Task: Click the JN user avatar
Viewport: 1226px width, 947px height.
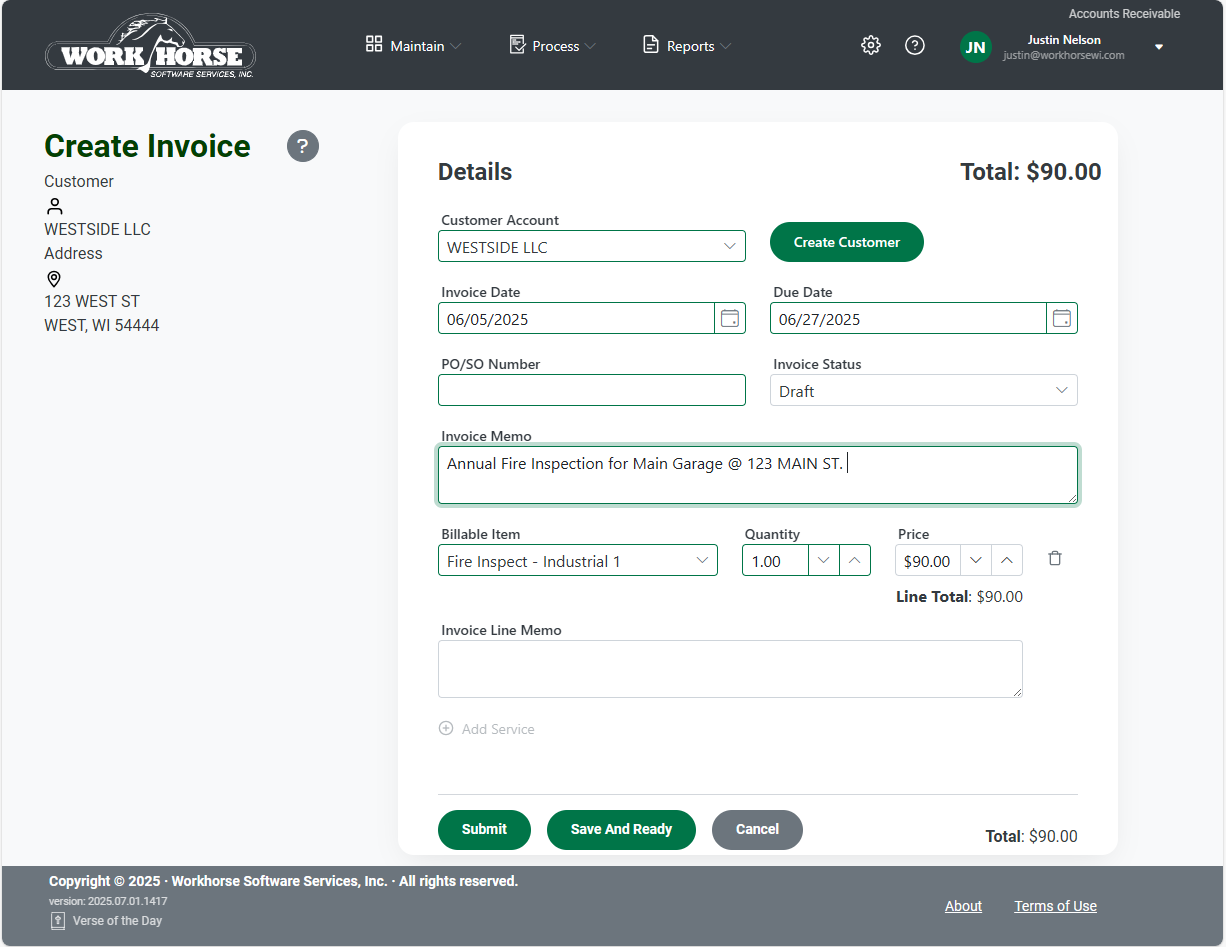Action: tap(975, 47)
